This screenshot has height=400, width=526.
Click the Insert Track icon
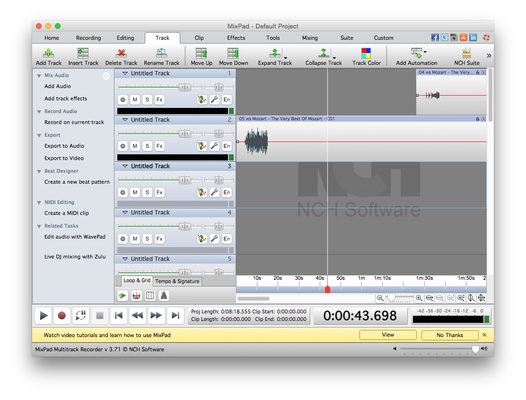pos(83,56)
